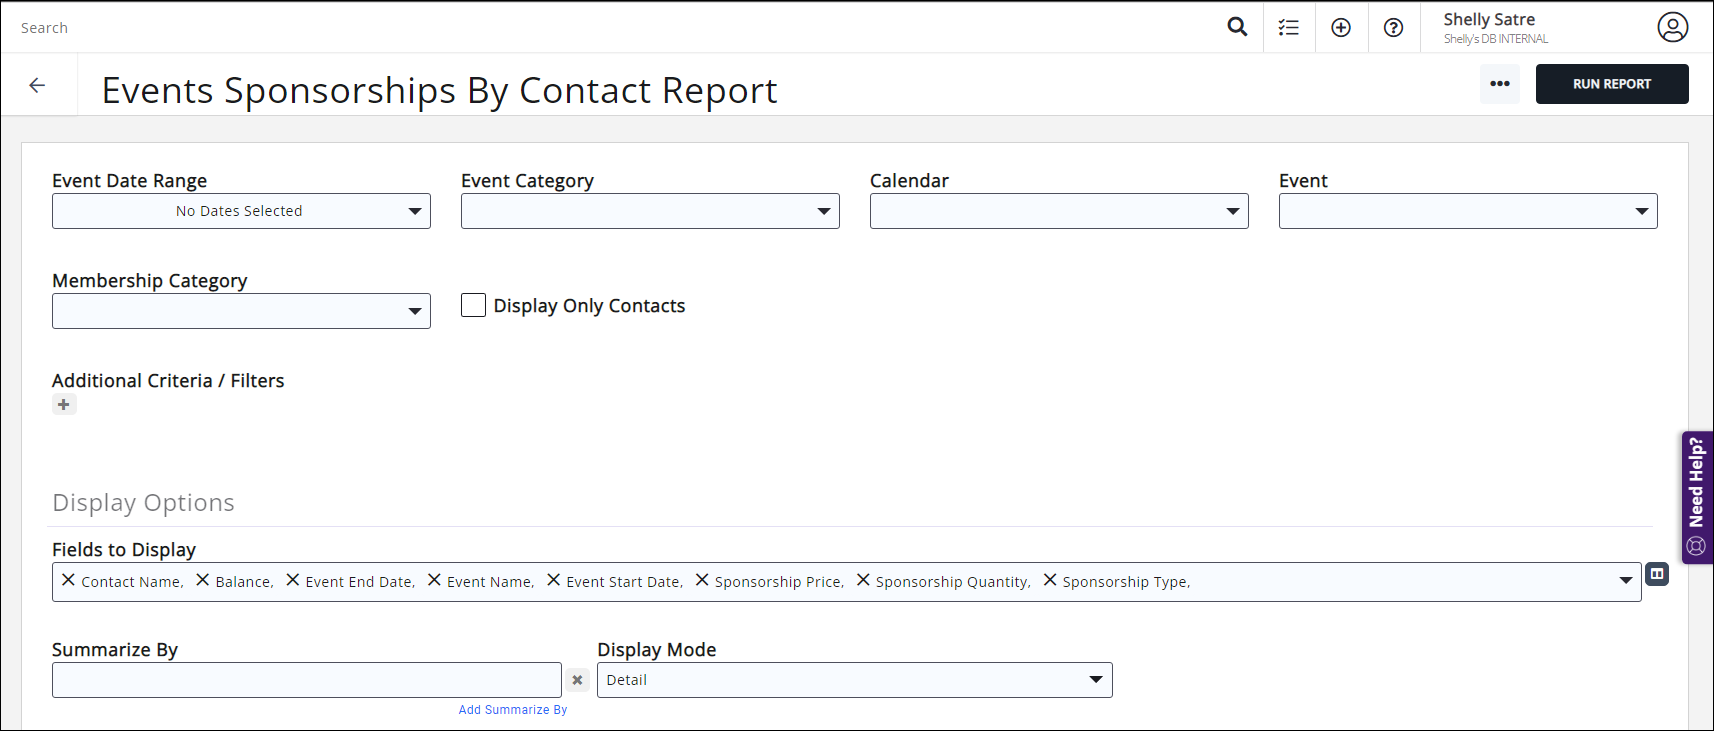Screen dimensions: 1714x731
Task: Open the Need Help side tab
Action: tap(1696, 497)
